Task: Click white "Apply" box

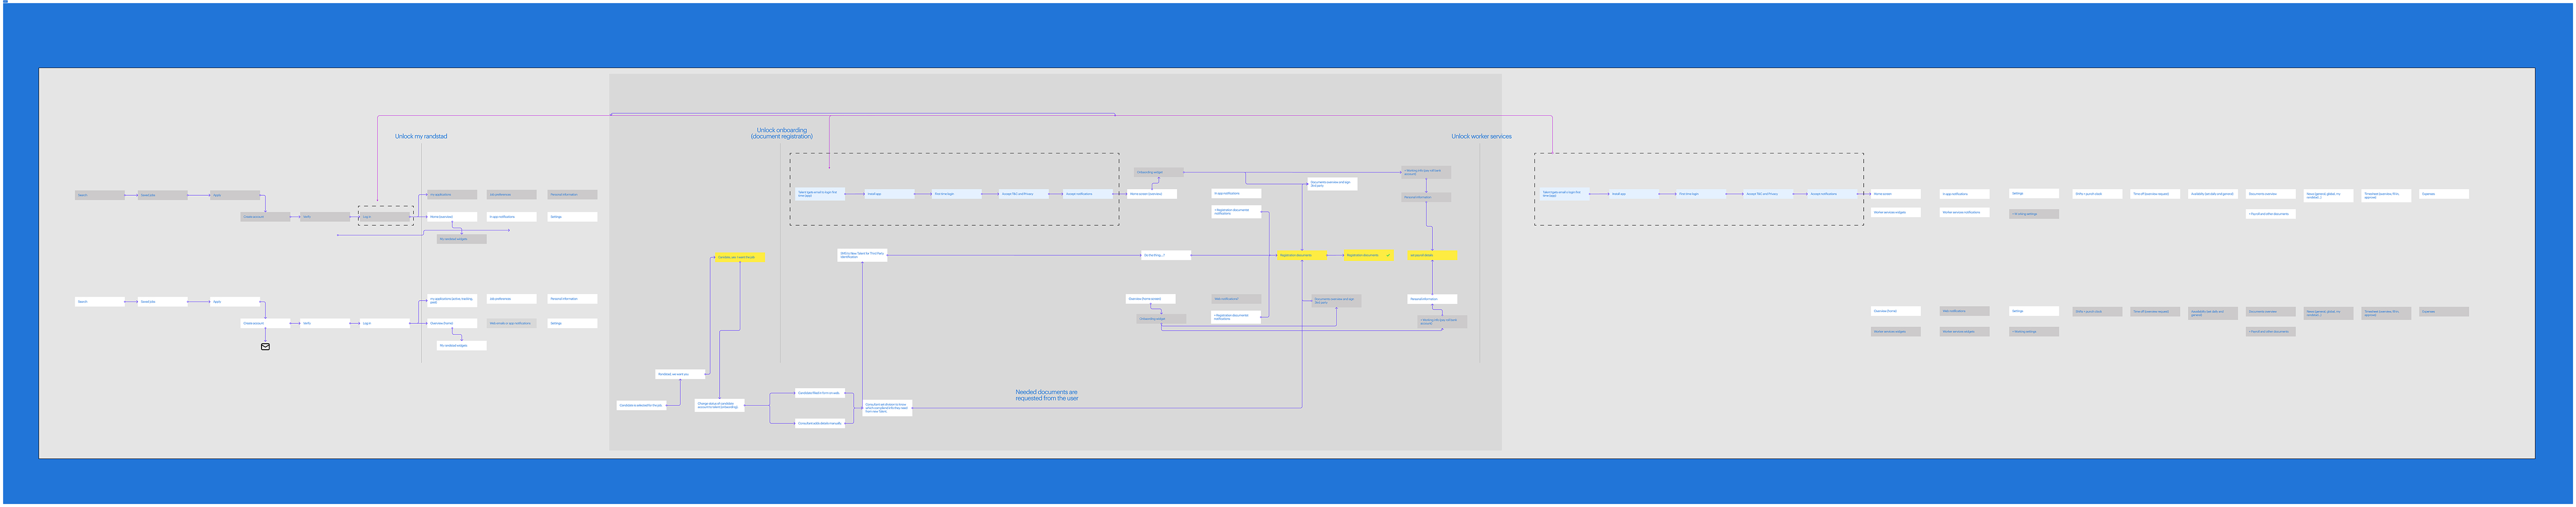Action: [x=235, y=301]
